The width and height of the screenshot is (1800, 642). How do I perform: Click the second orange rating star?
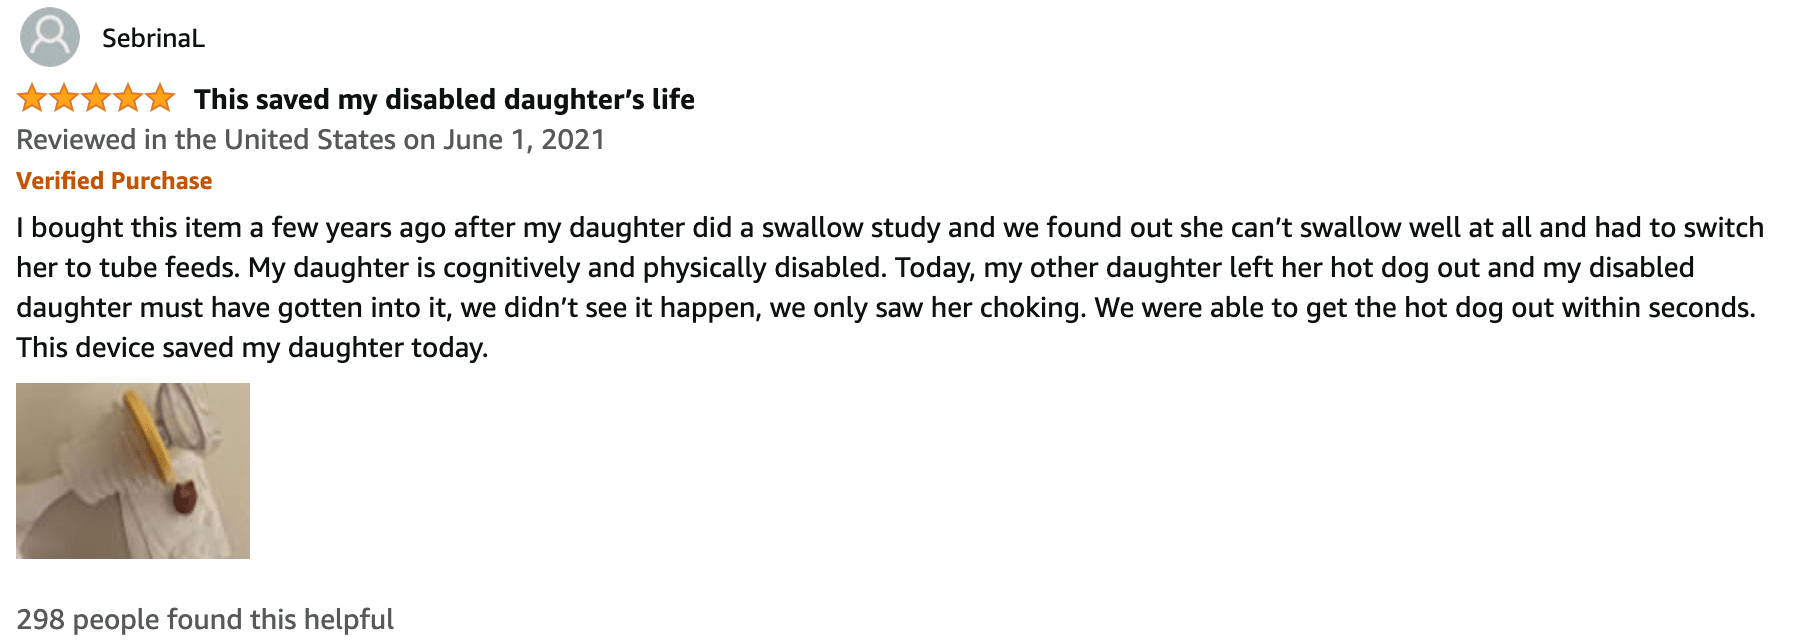click(x=64, y=98)
